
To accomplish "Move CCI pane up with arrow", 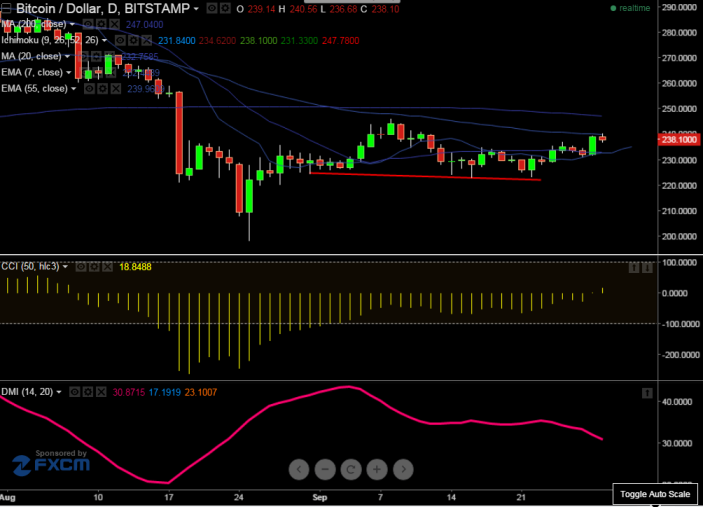I will click(x=634, y=268).
